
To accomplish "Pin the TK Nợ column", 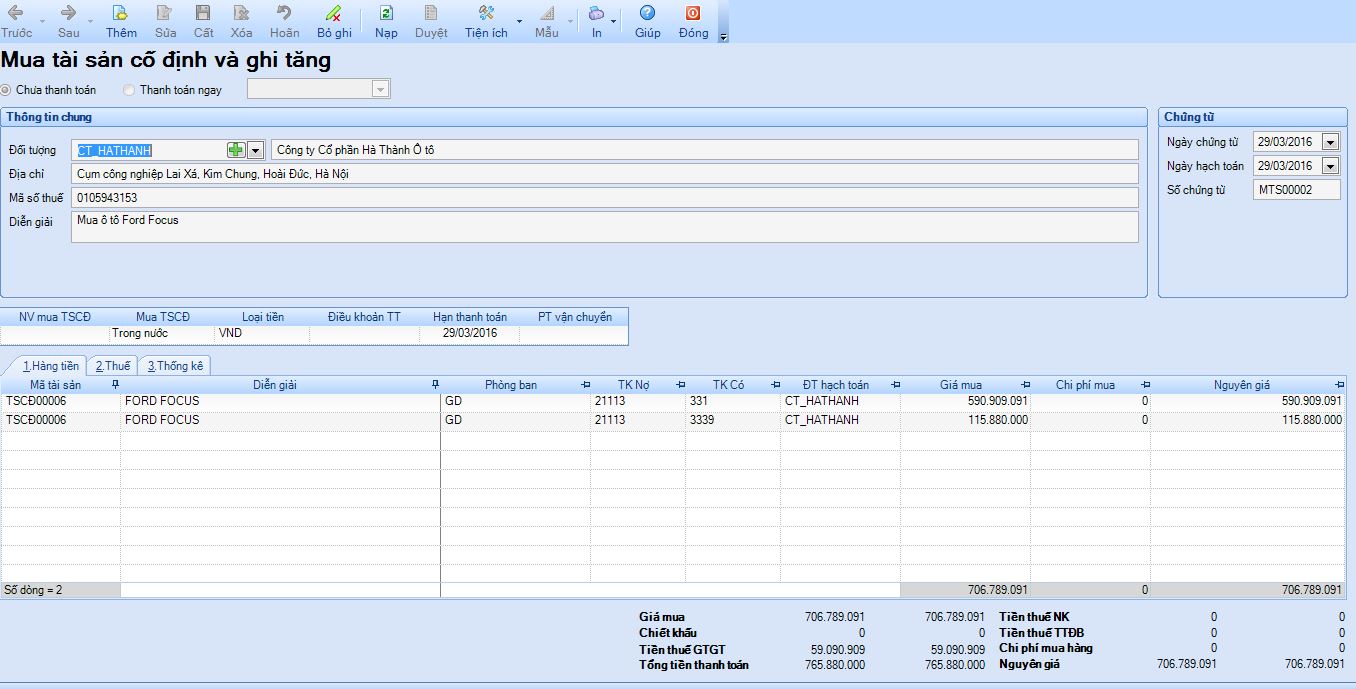I will 680,385.
